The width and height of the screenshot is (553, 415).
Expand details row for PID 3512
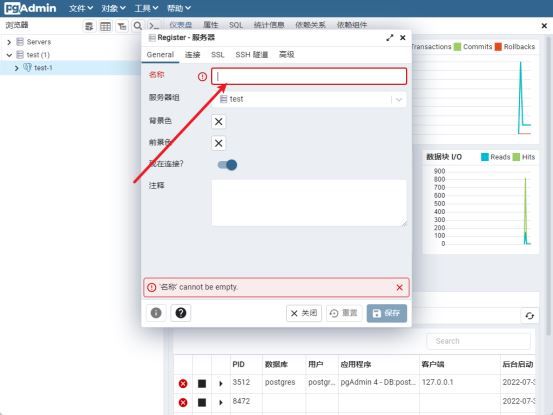[220, 384]
